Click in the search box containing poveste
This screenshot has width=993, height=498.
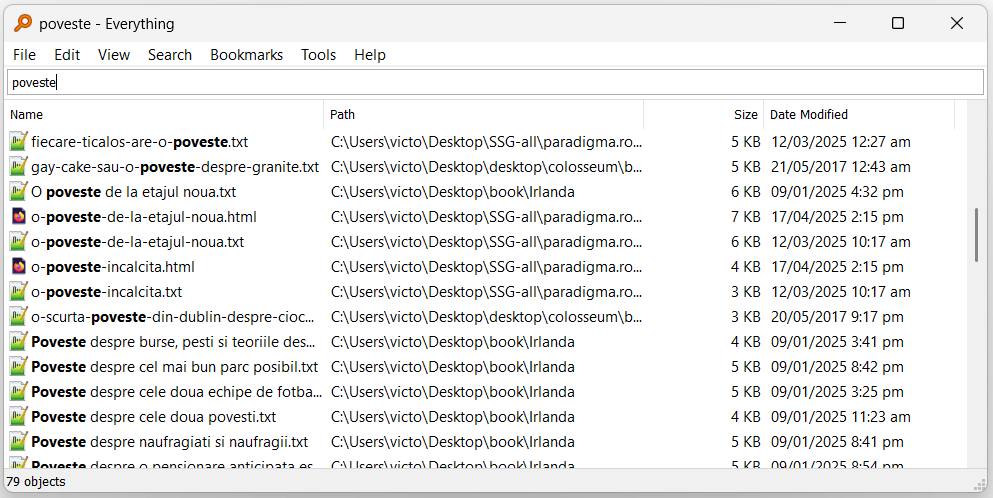[496, 82]
